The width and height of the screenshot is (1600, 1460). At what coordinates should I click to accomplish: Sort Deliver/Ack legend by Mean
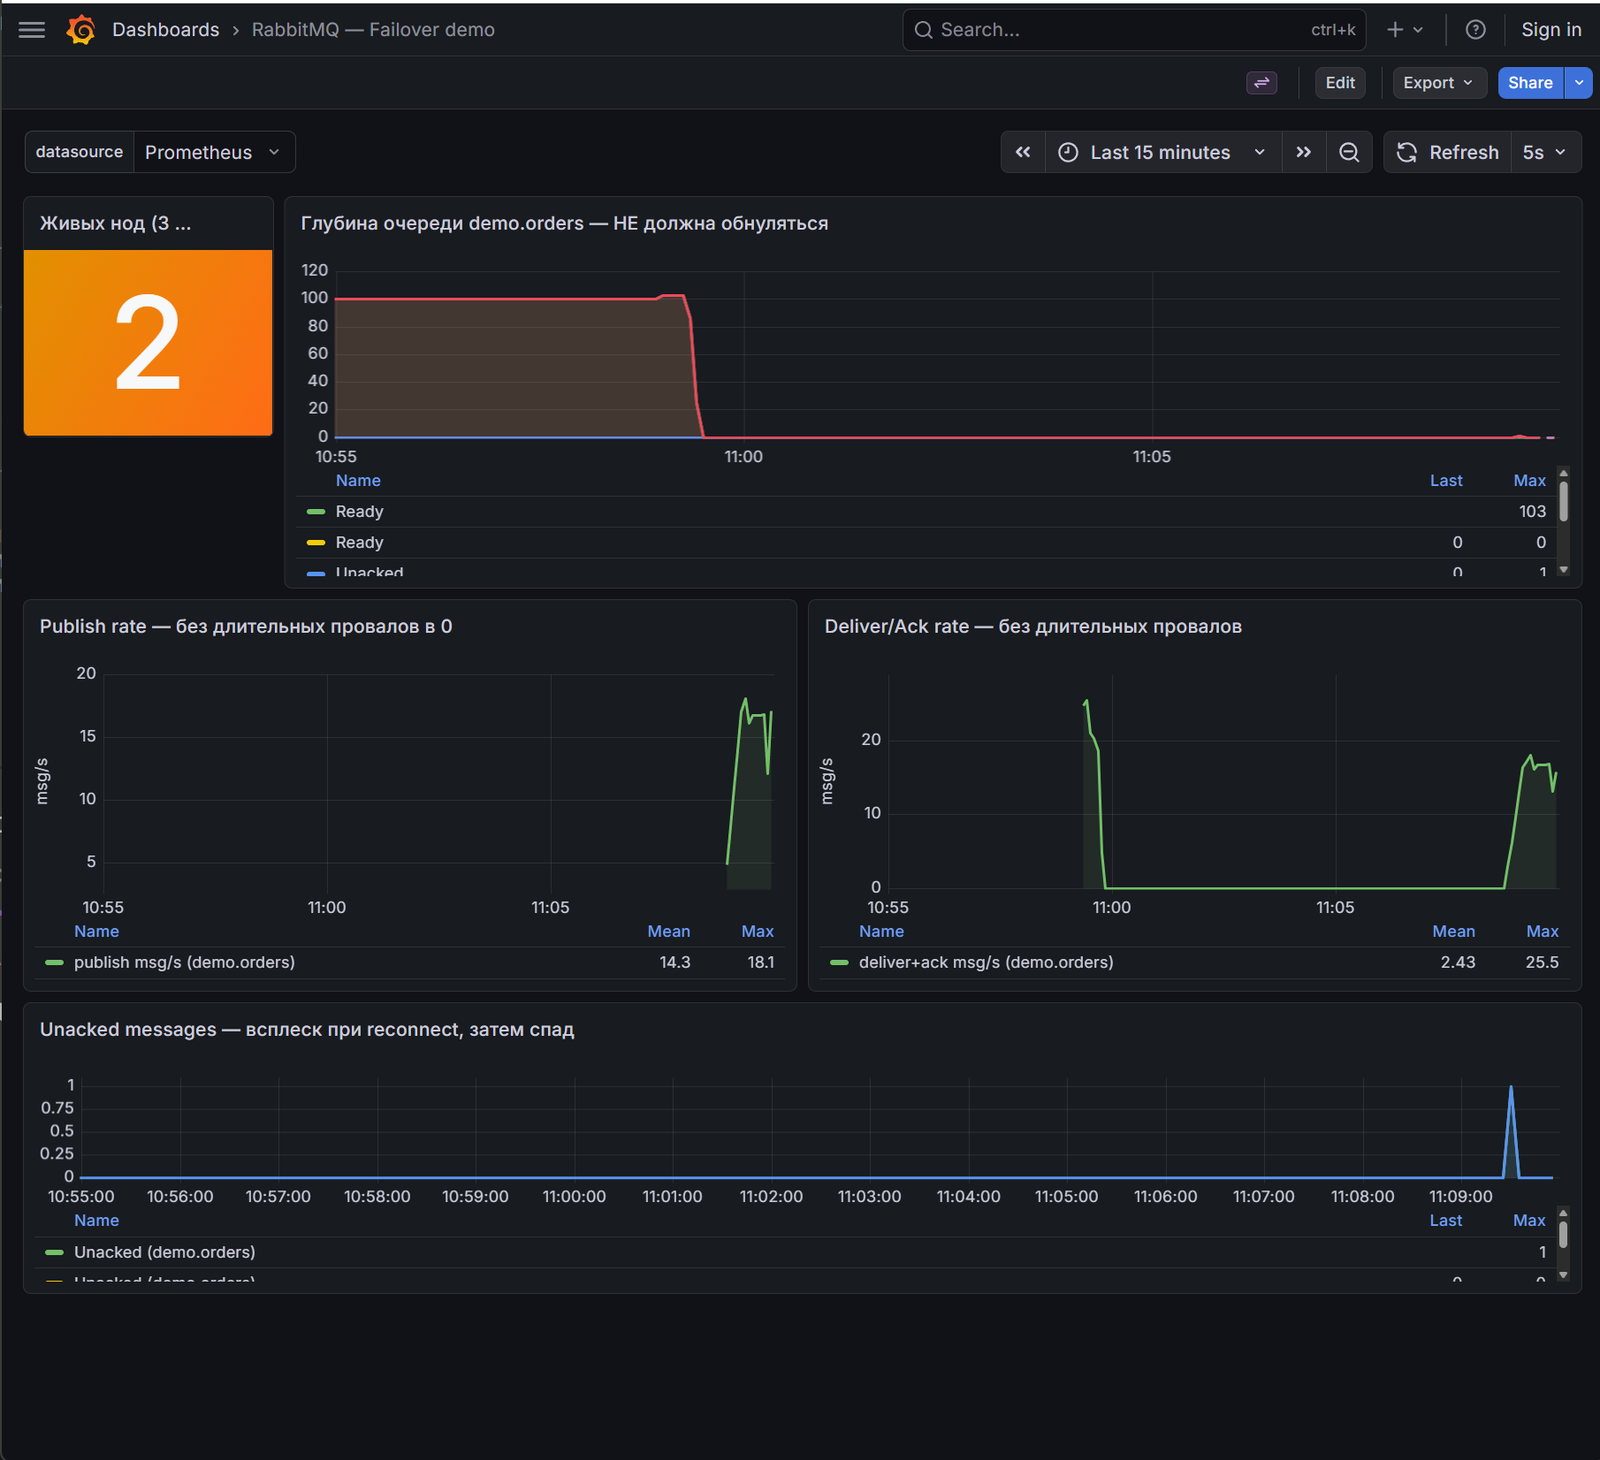coord(1453,931)
